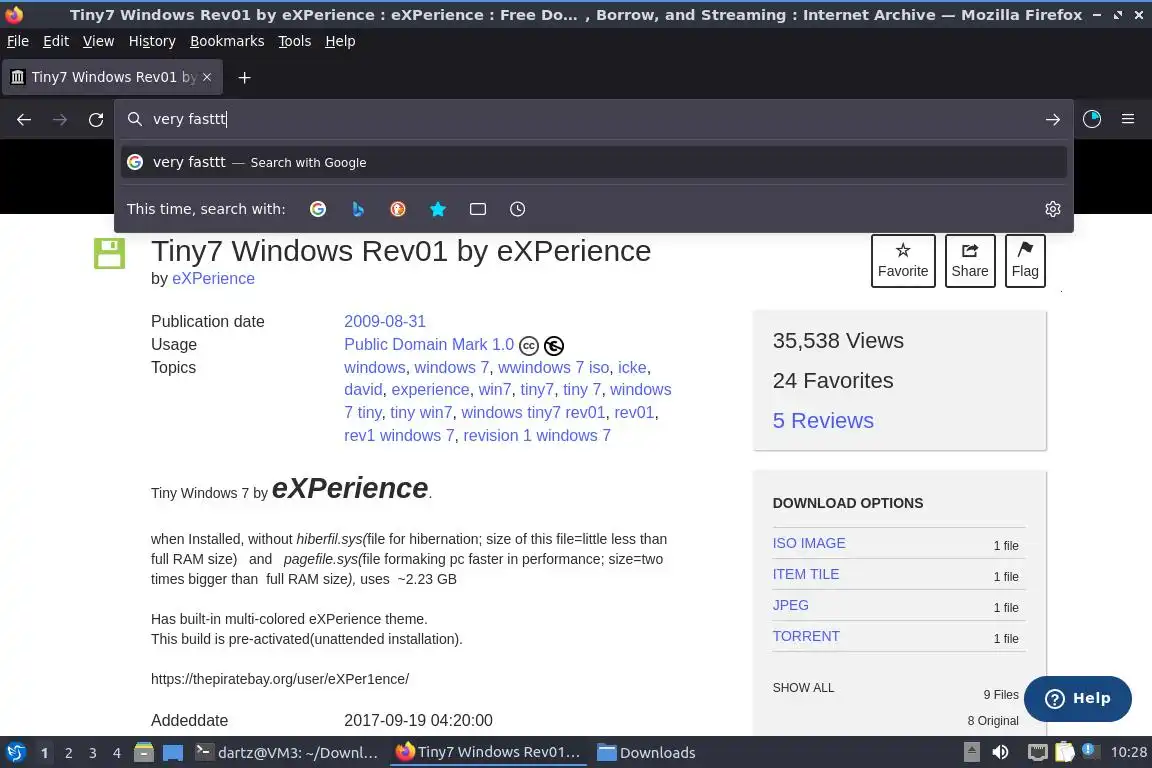
Task: Open 'wwindows 7 iso' topic link
Action: pos(554,367)
